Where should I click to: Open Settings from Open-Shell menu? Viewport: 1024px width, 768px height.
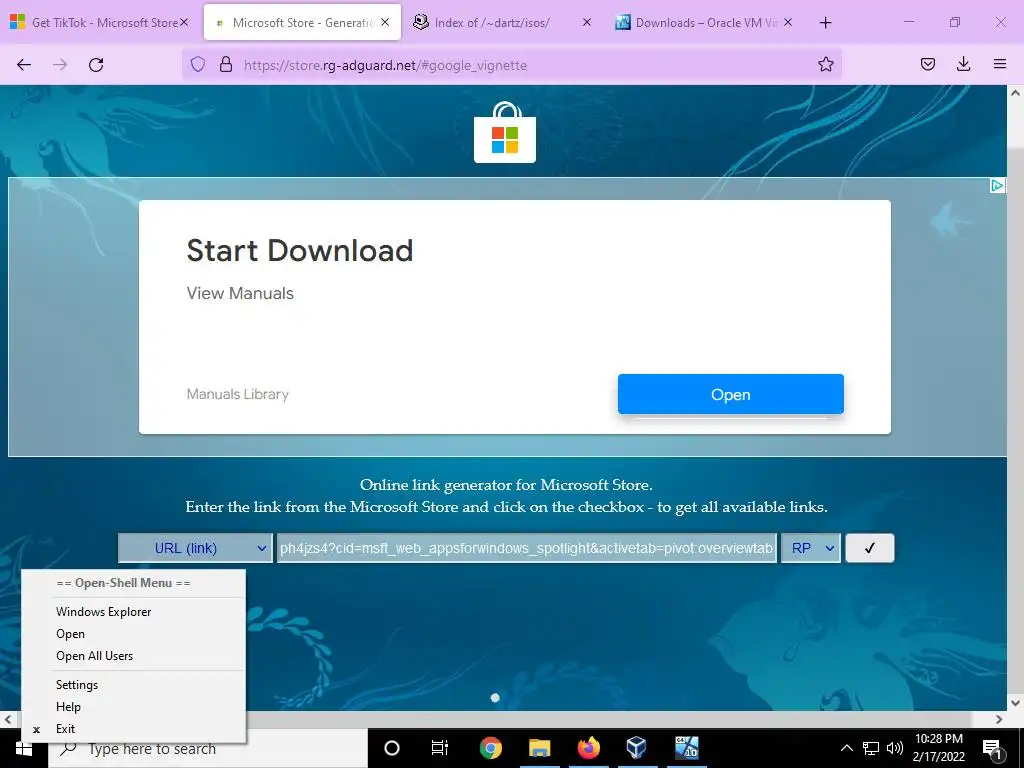(134, 685)
